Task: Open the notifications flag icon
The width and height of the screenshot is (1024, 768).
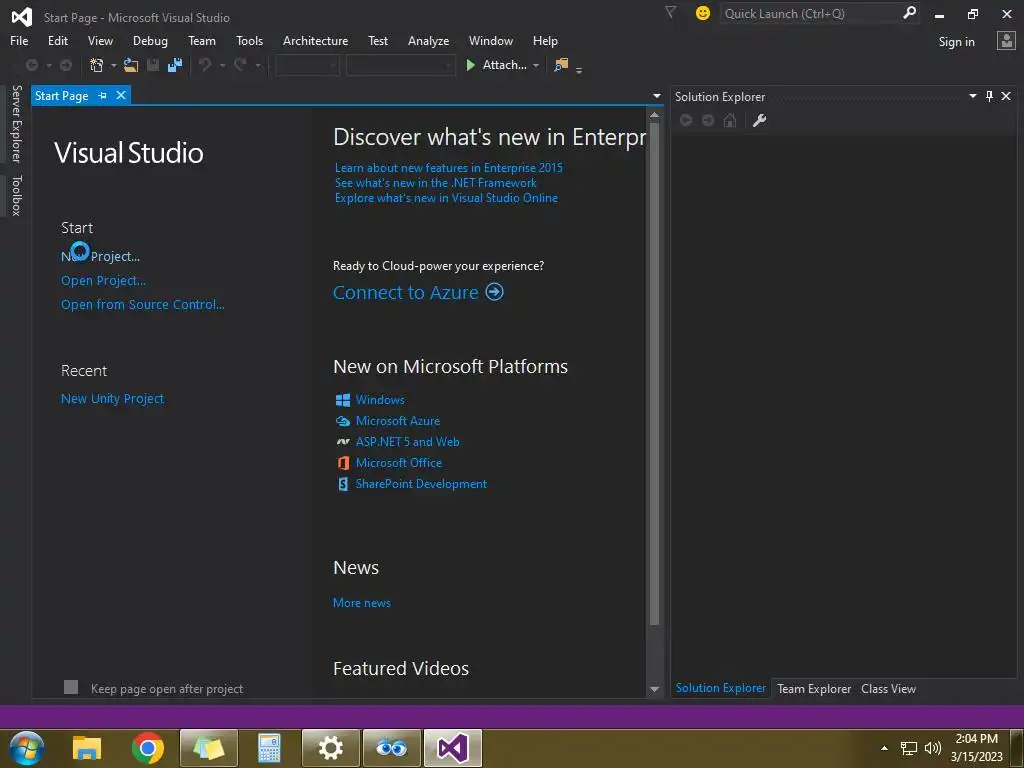Action: pos(670,12)
